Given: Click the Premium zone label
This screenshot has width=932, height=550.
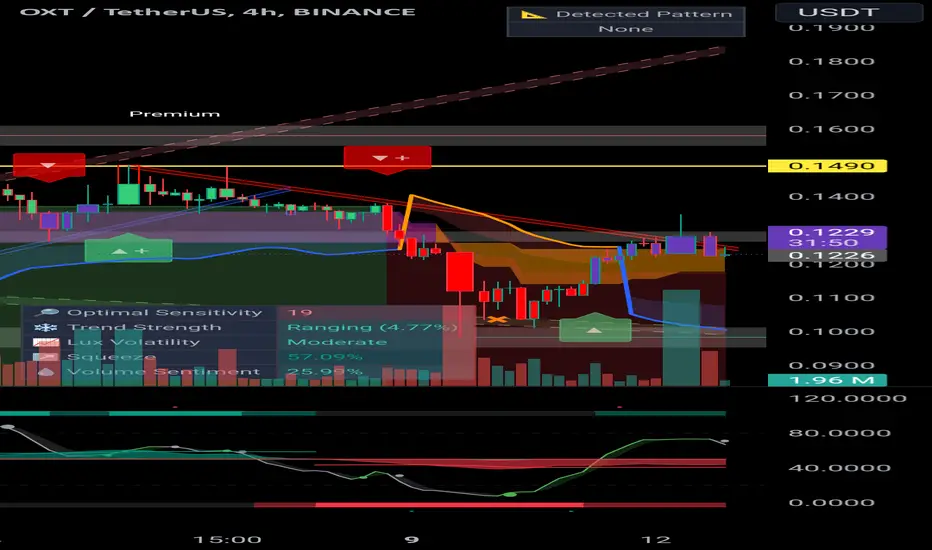Looking at the screenshot, I should [175, 114].
